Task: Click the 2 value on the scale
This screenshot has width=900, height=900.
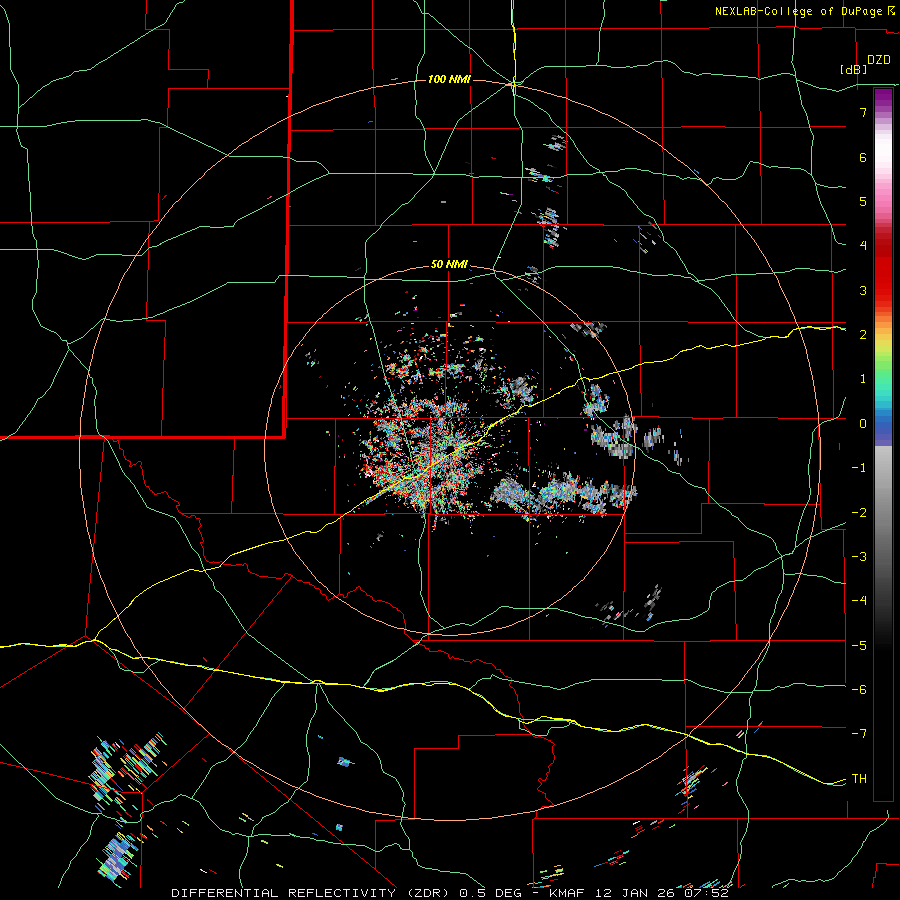Action: click(863, 335)
